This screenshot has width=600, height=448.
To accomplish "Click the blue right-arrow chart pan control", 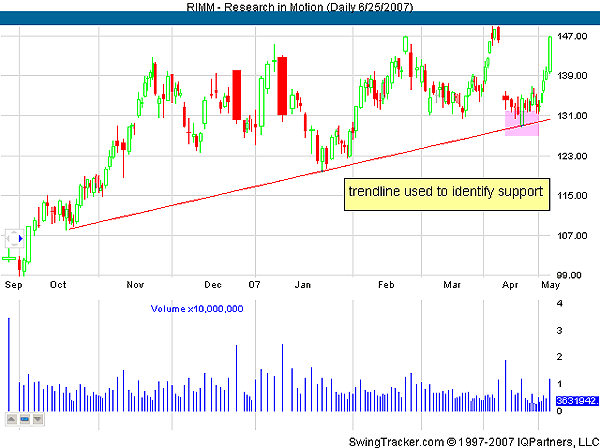I will [x=21, y=239].
